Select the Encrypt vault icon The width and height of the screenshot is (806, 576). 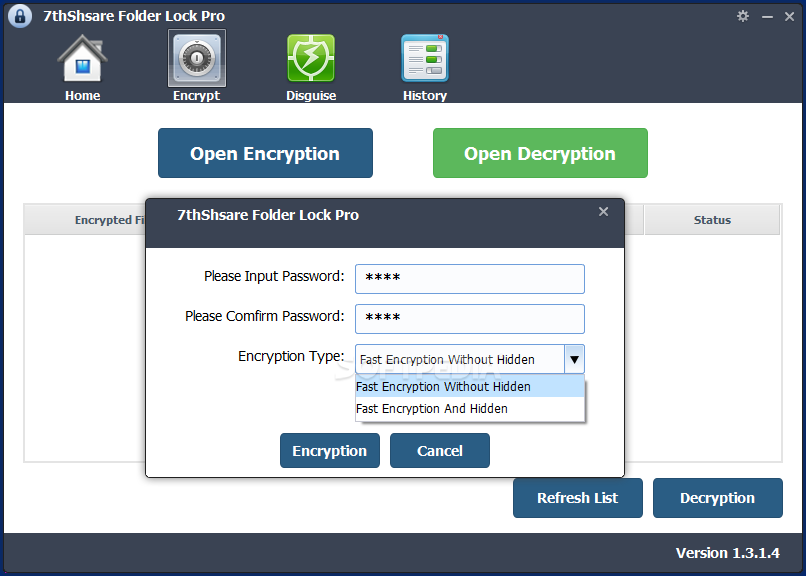point(197,58)
